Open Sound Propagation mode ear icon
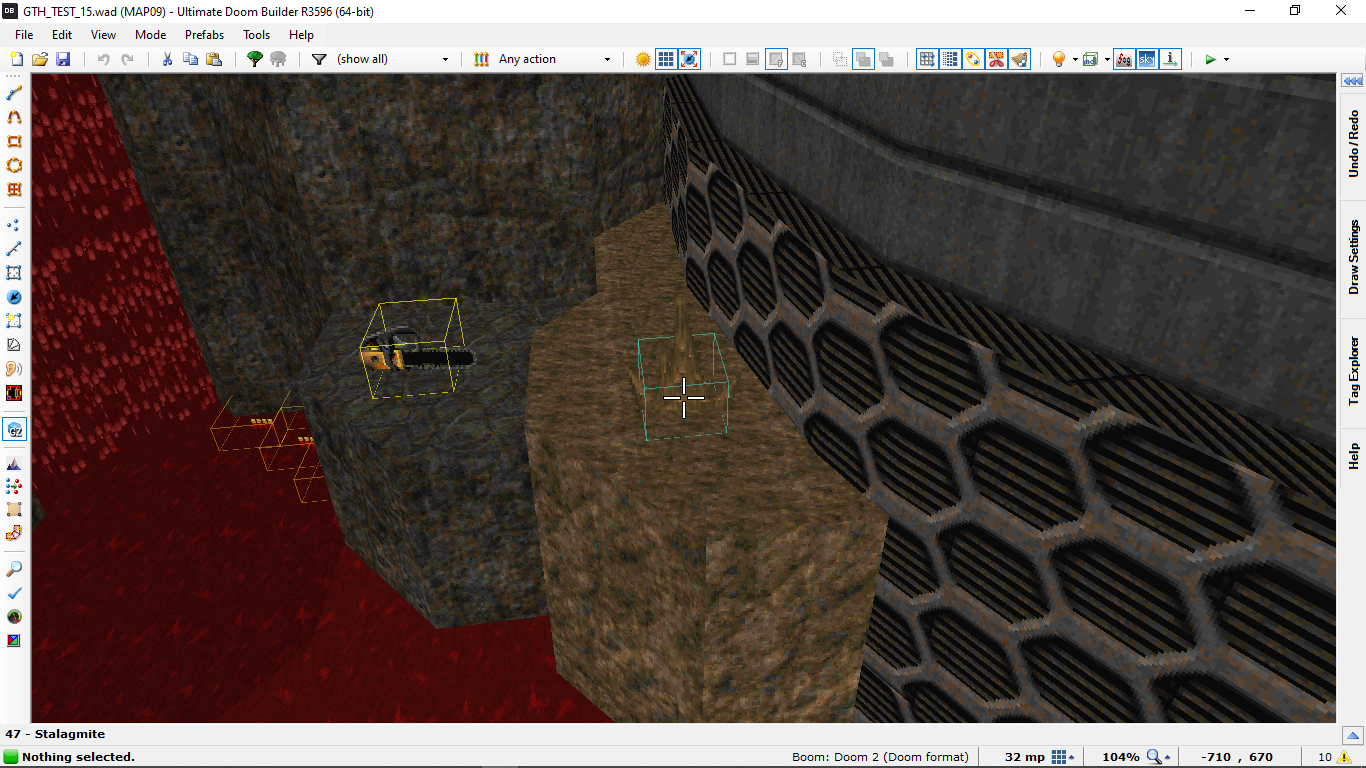The height and width of the screenshot is (768, 1366). (14, 369)
